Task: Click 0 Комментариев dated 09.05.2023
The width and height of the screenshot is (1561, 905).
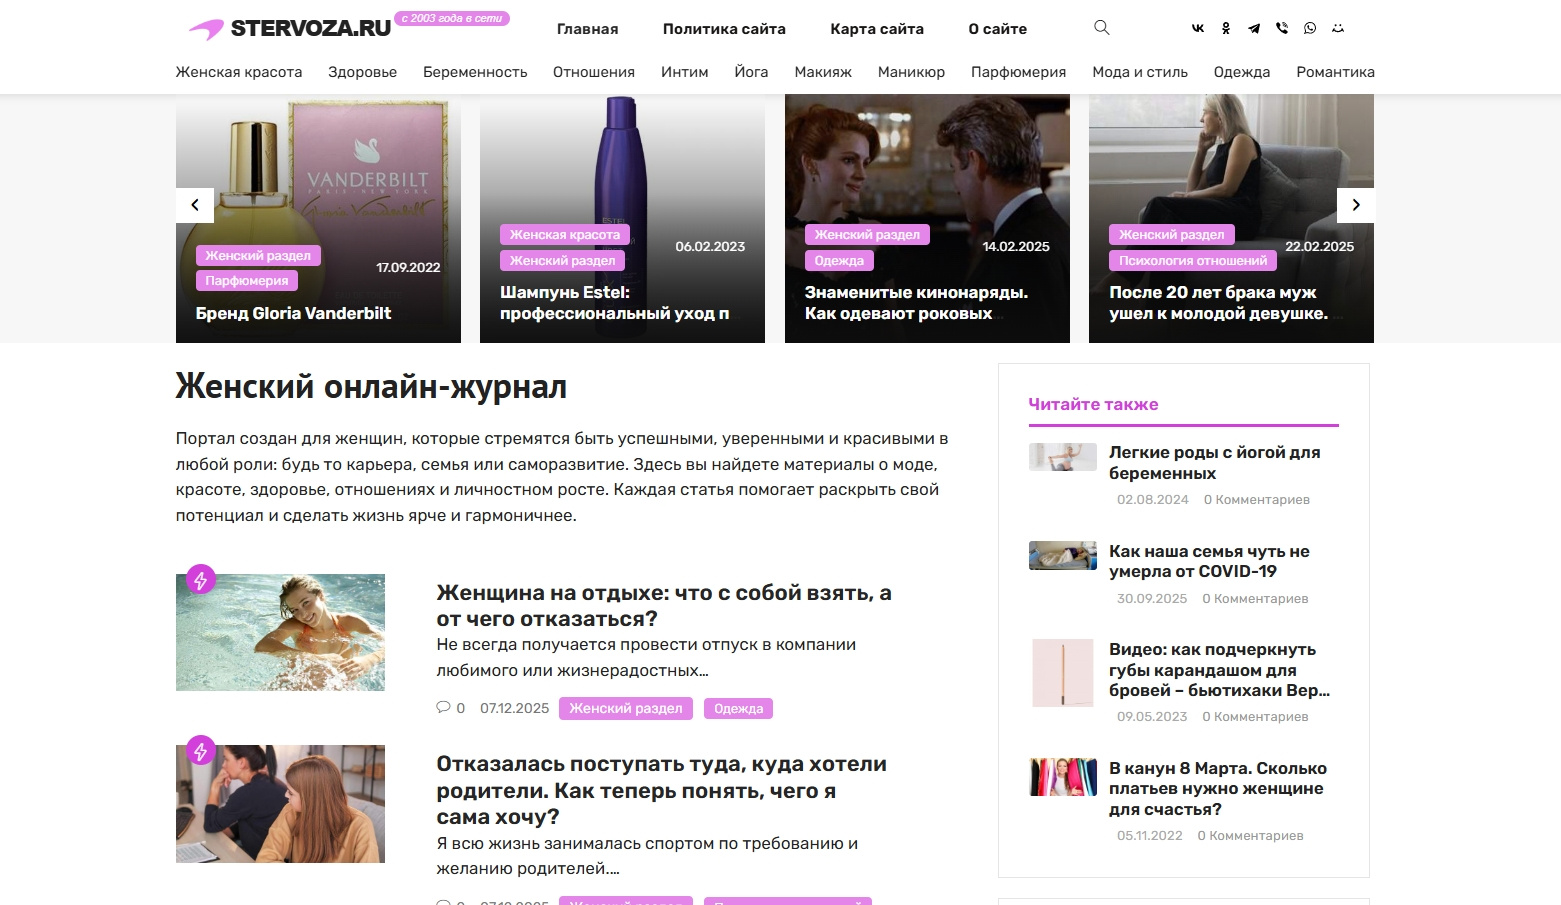Action: point(1255,717)
